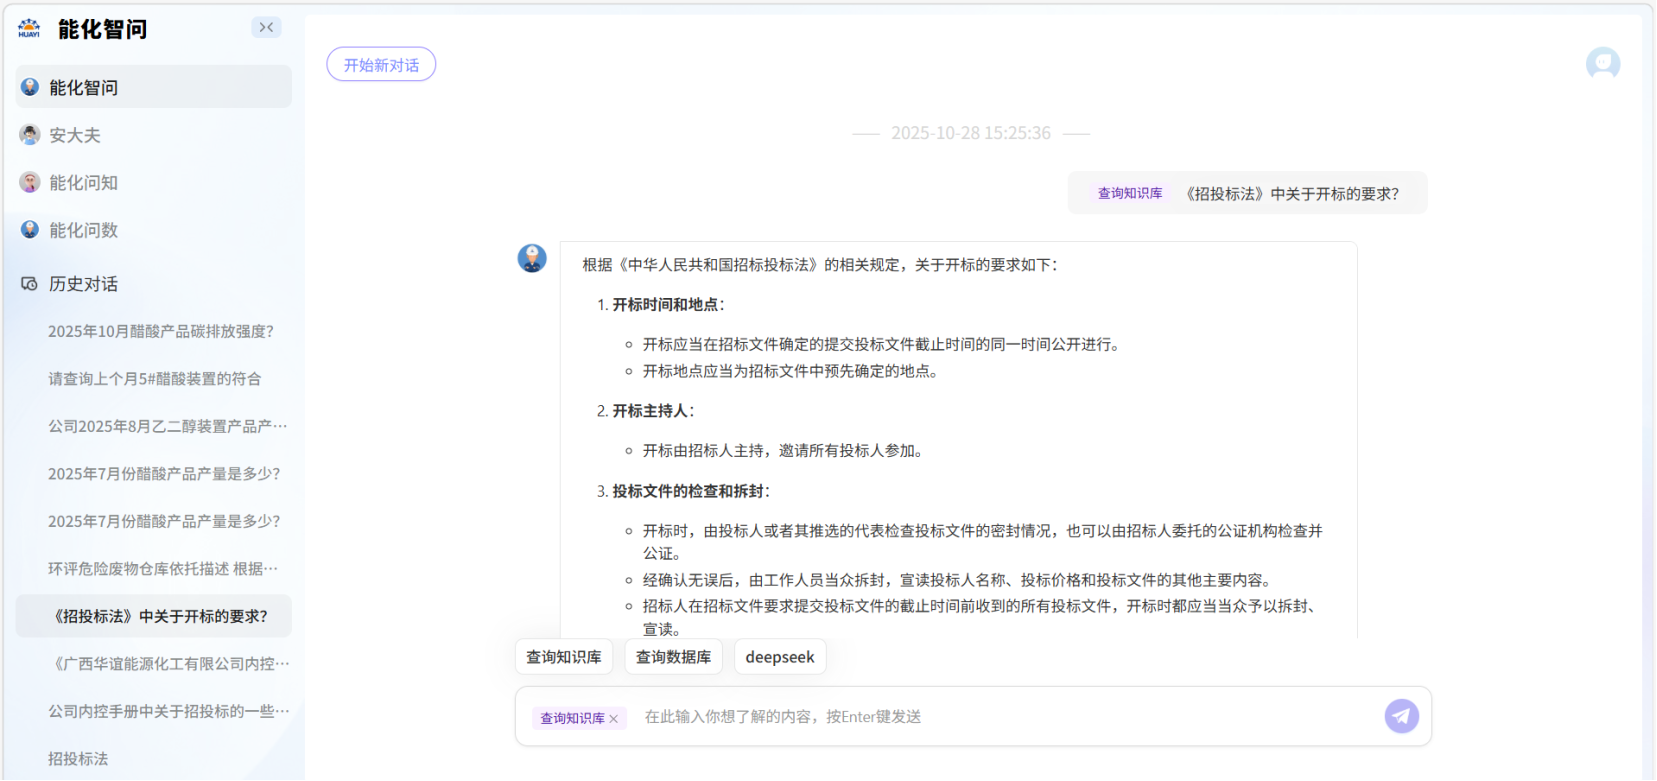Collapse the sidebar with the toggle icon
This screenshot has height=781, width=1657.
pos(266,28)
